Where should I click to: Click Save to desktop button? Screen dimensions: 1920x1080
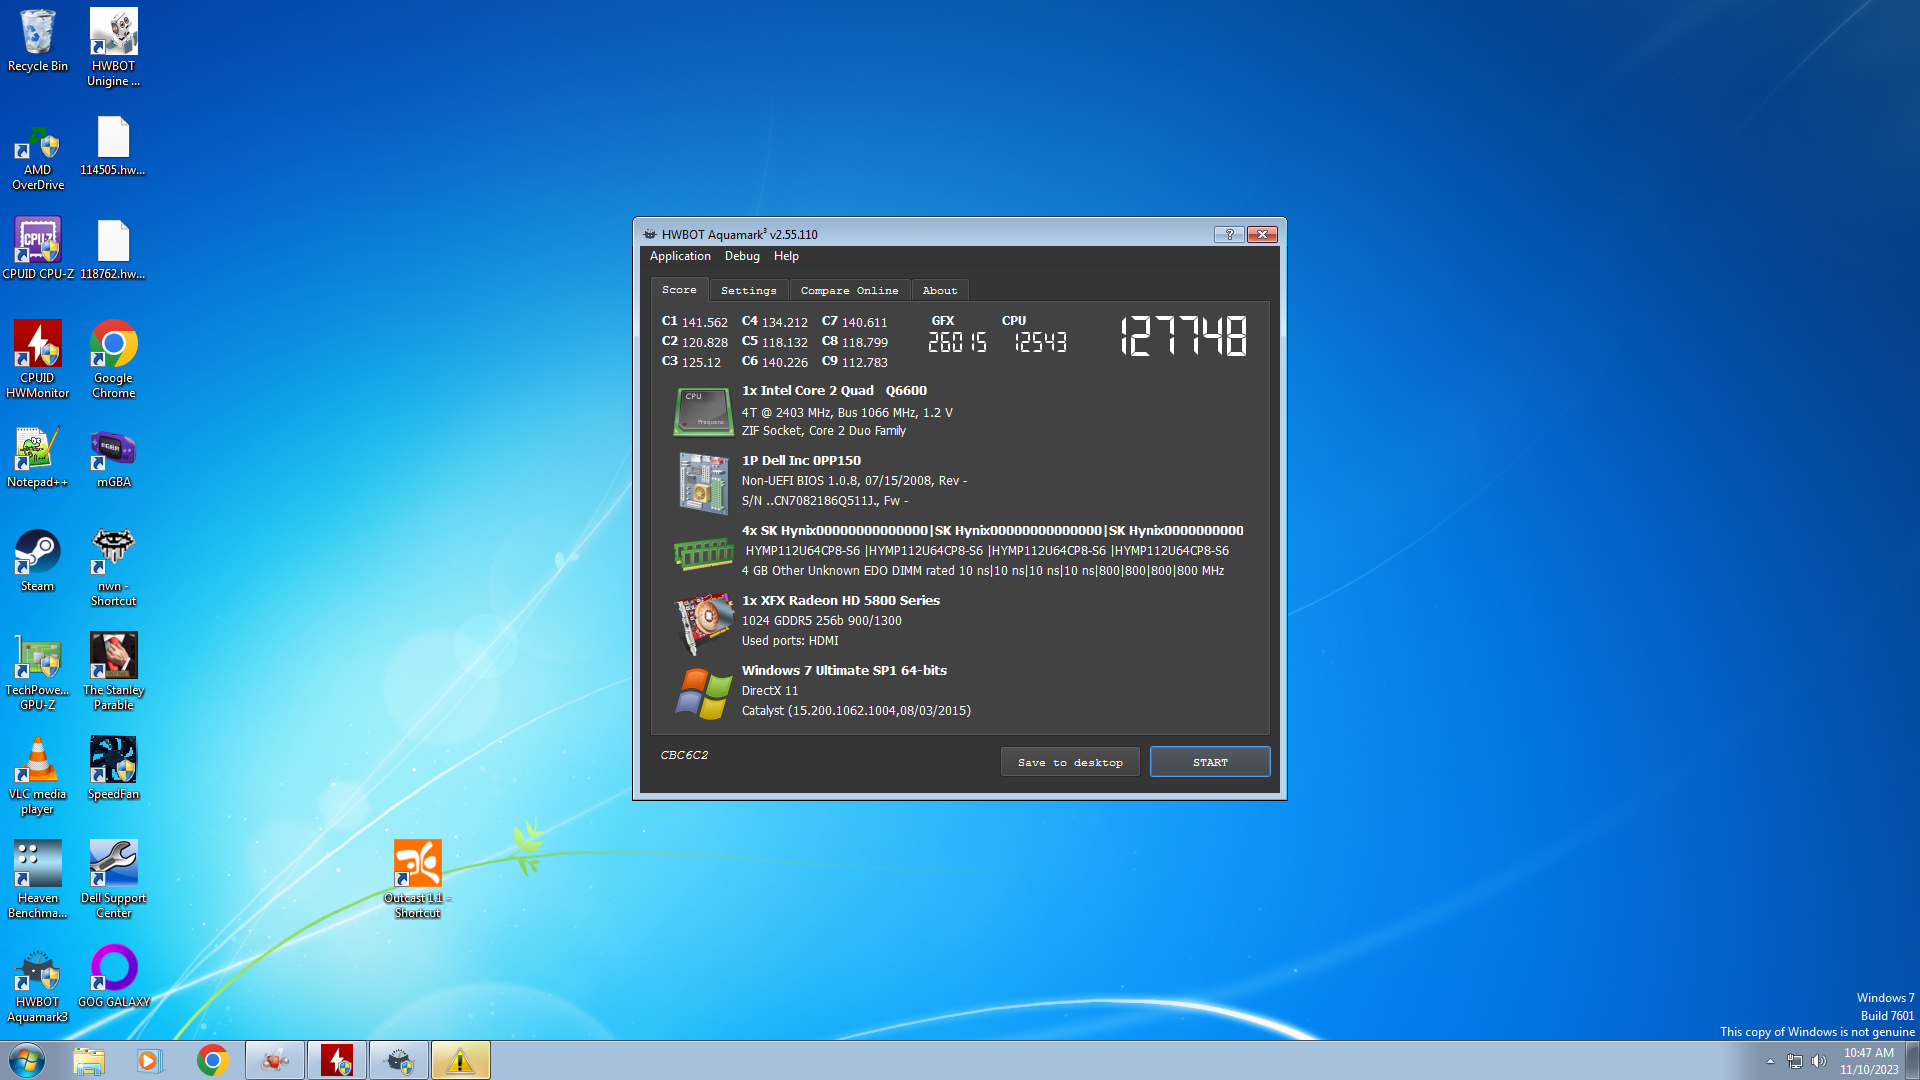[x=1070, y=762]
